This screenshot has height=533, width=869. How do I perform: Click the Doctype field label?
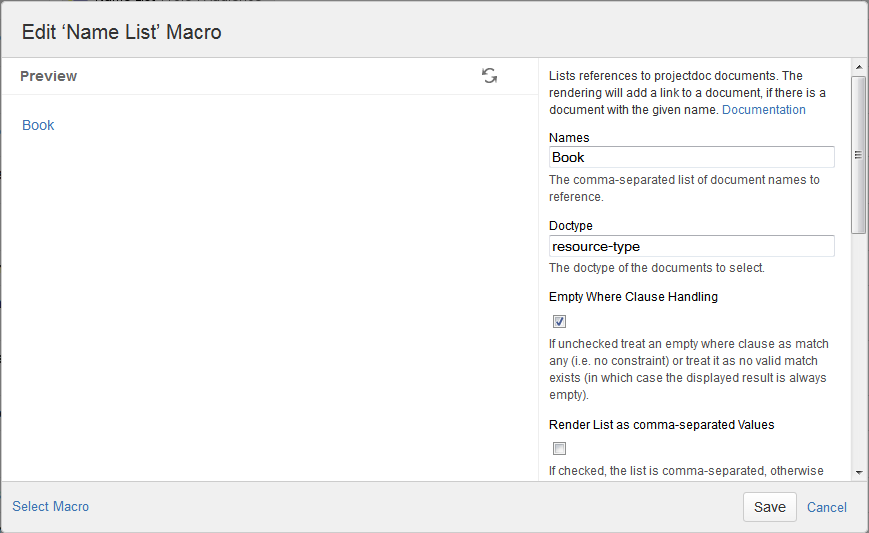(x=571, y=226)
